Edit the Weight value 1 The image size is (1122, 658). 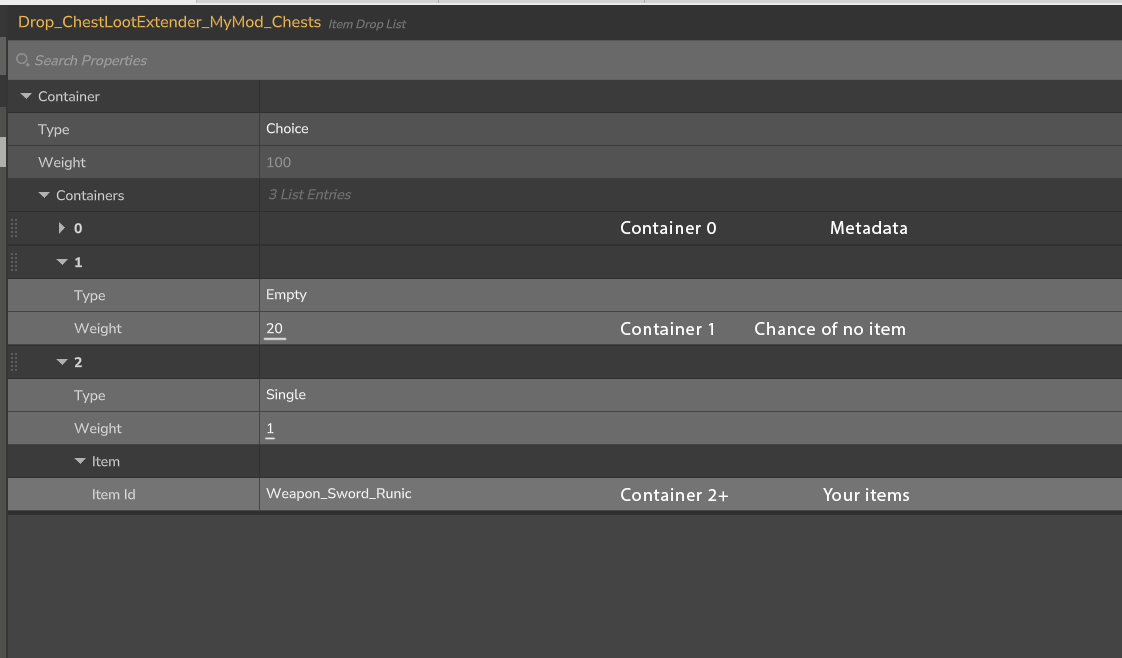coord(270,428)
